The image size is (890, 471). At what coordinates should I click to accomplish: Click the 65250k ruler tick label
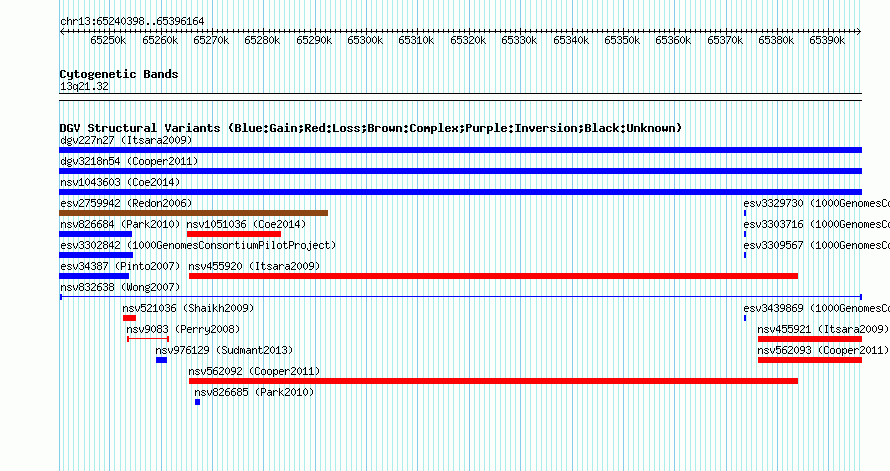pos(108,40)
